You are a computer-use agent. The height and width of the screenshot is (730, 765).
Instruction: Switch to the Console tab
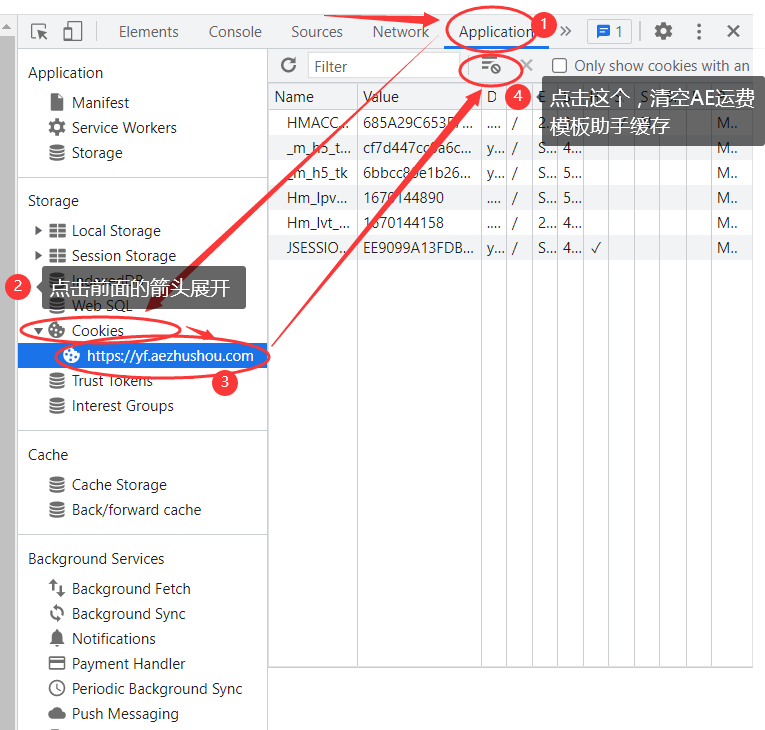coord(235,32)
